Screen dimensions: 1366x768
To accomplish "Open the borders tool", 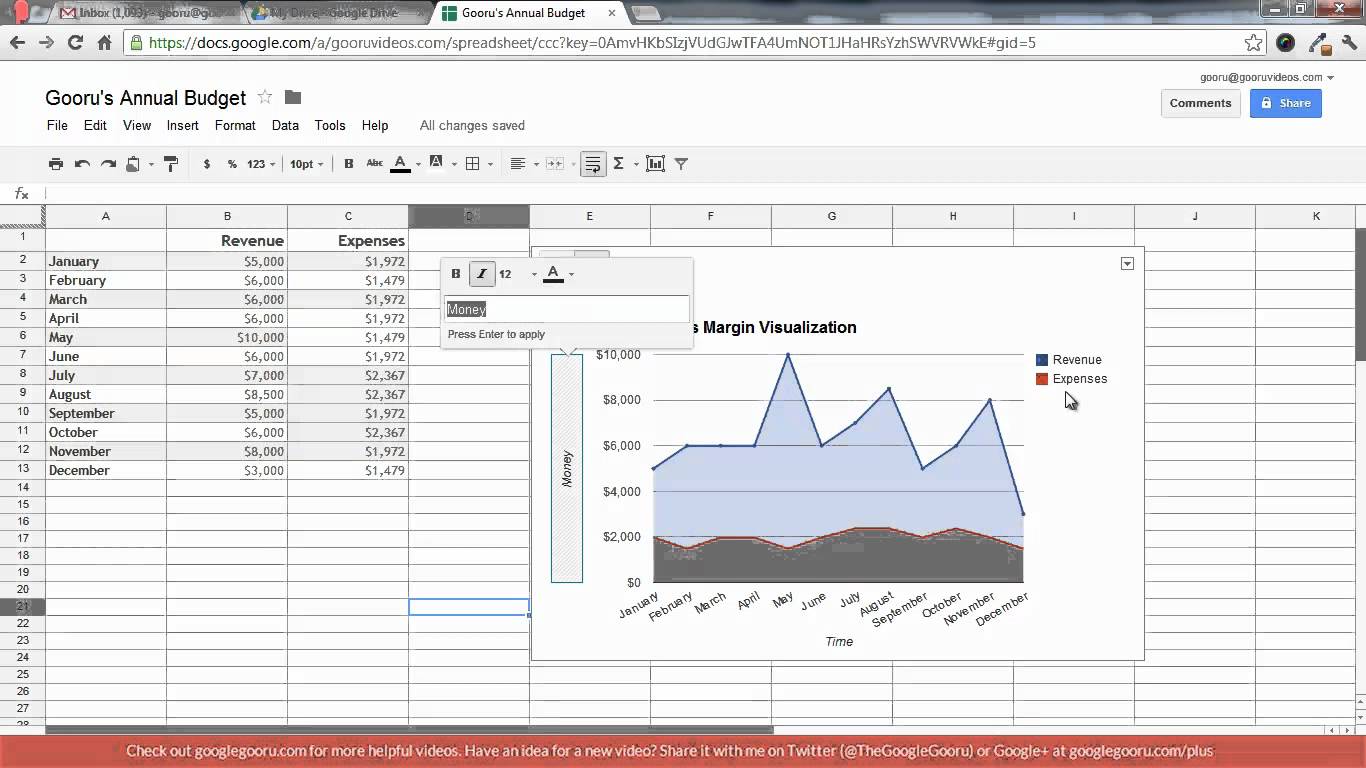I will pyautogui.click(x=473, y=164).
